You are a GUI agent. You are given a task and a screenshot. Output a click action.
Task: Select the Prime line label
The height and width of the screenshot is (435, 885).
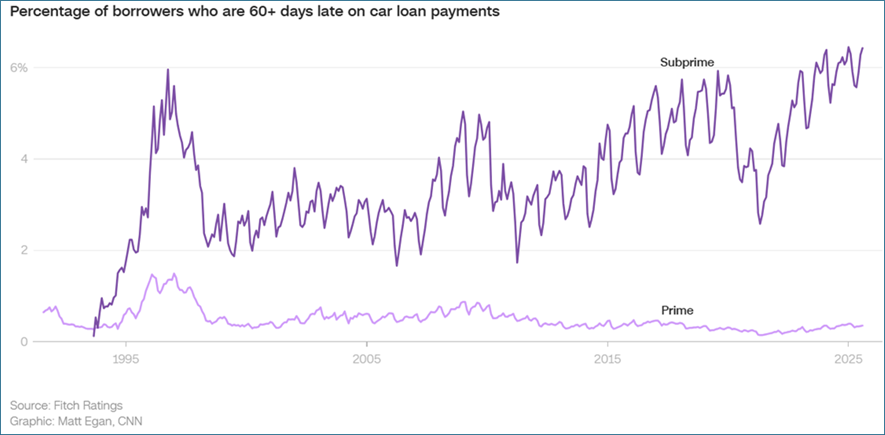tap(677, 310)
